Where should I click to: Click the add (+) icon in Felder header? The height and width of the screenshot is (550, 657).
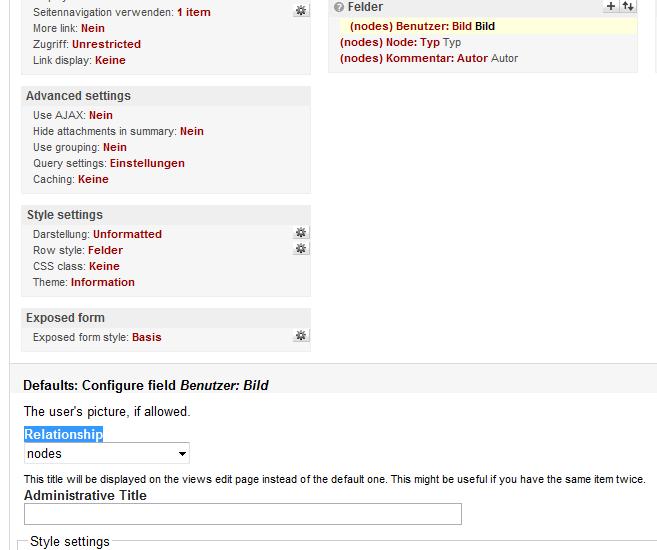point(611,6)
